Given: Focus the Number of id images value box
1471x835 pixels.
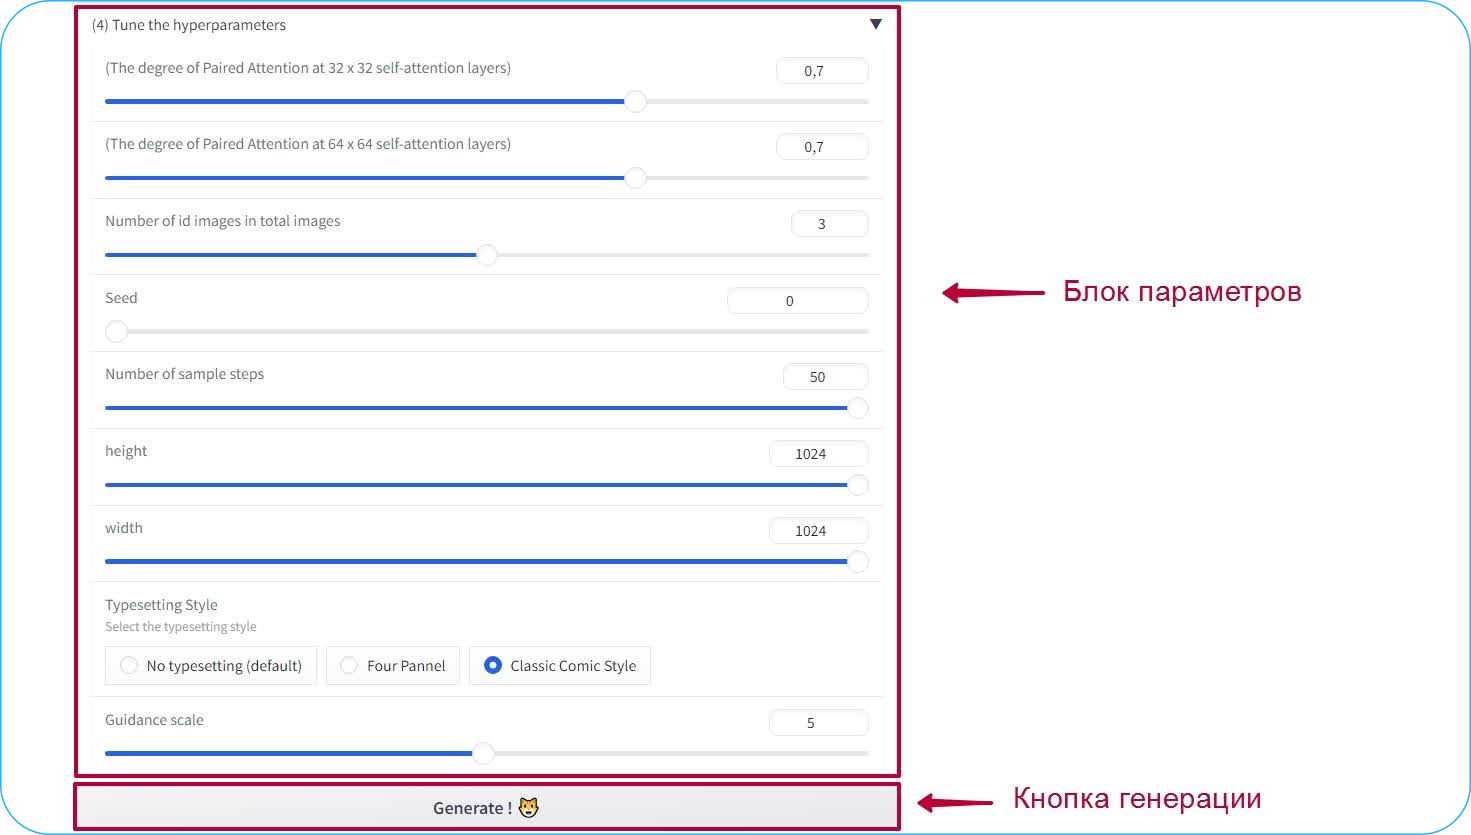Looking at the screenshot, I should click(x=829, y=223).
